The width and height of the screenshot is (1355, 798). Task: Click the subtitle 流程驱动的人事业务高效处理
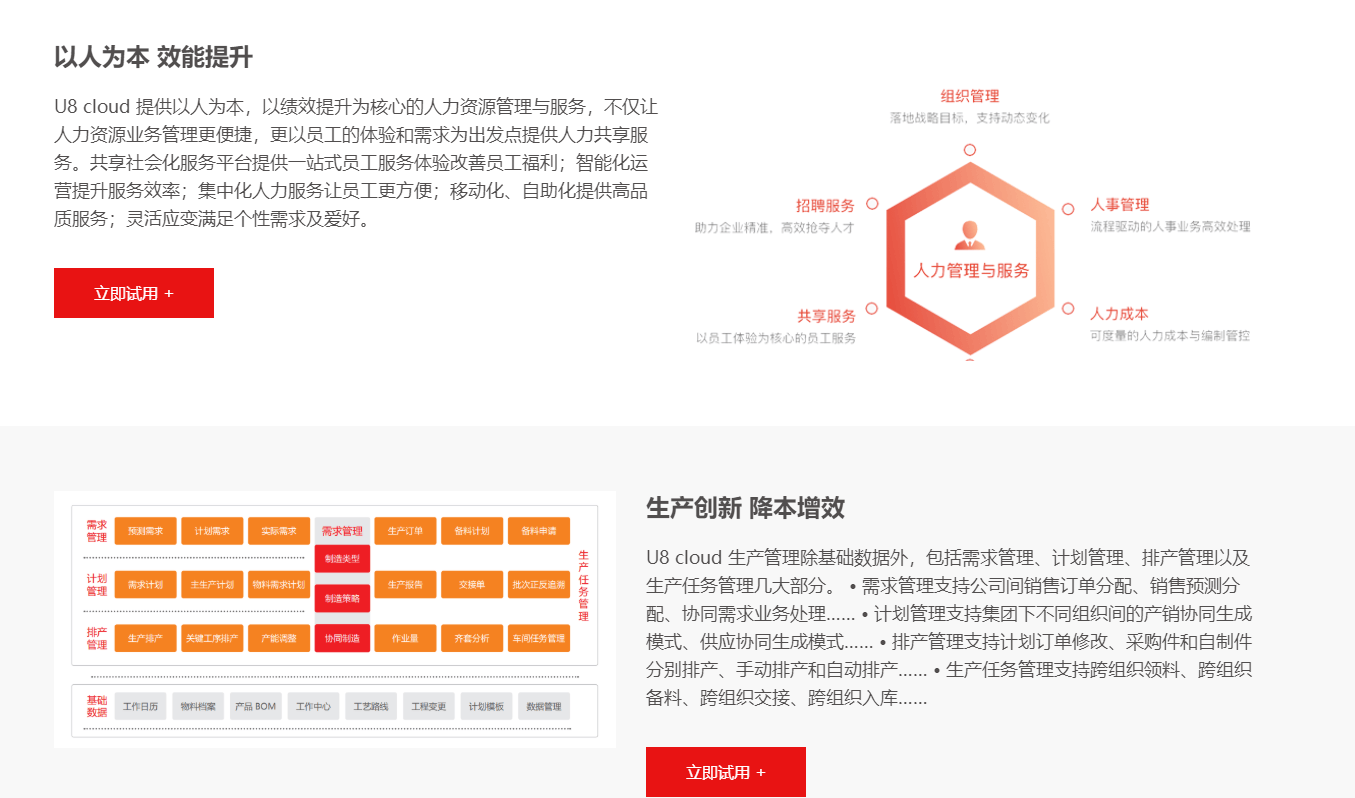(x=1170, y=227)
